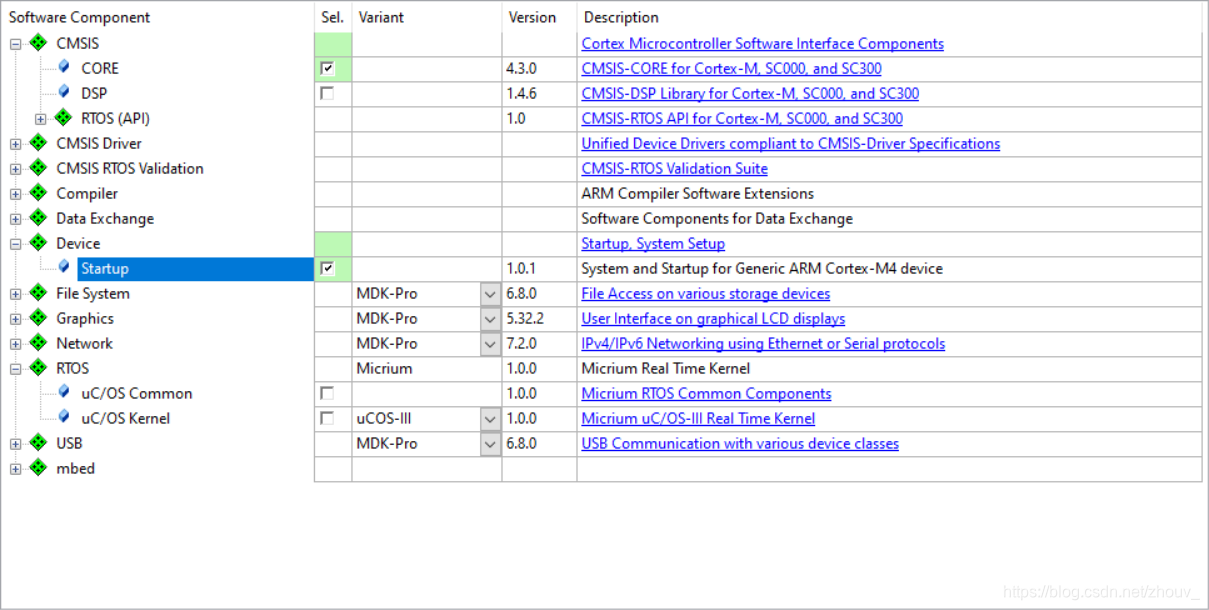Image resolution: width=1209 pixels, height=610 pixels.
Task: Expand the RTOS (API) tree node
Action: pyautogui.click(x=41, y=119)
